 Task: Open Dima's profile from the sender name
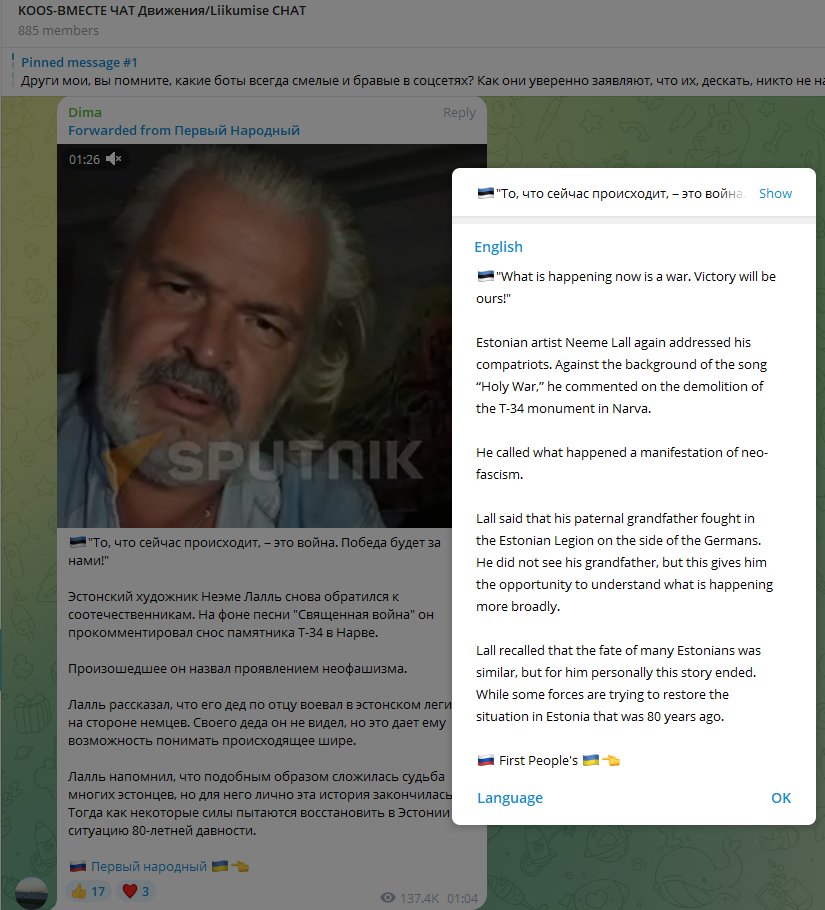[85, 112]
